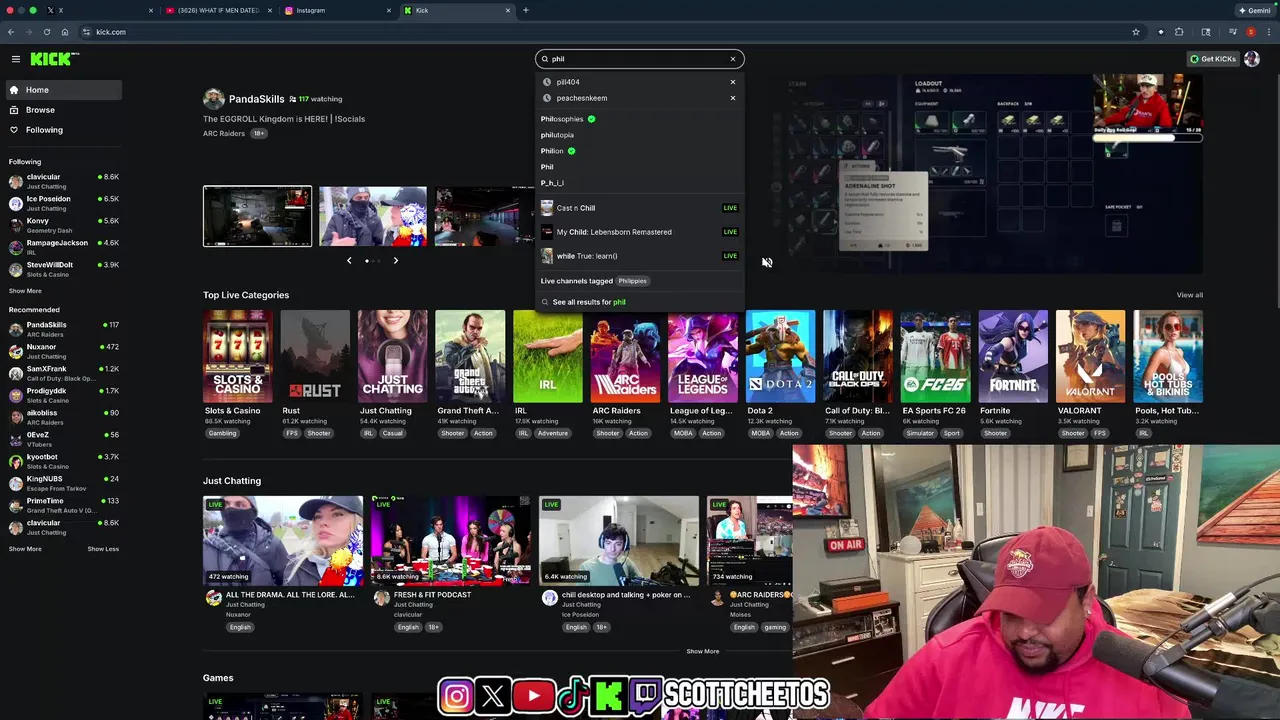Switch to X browser tab

(x=98, y=10)
